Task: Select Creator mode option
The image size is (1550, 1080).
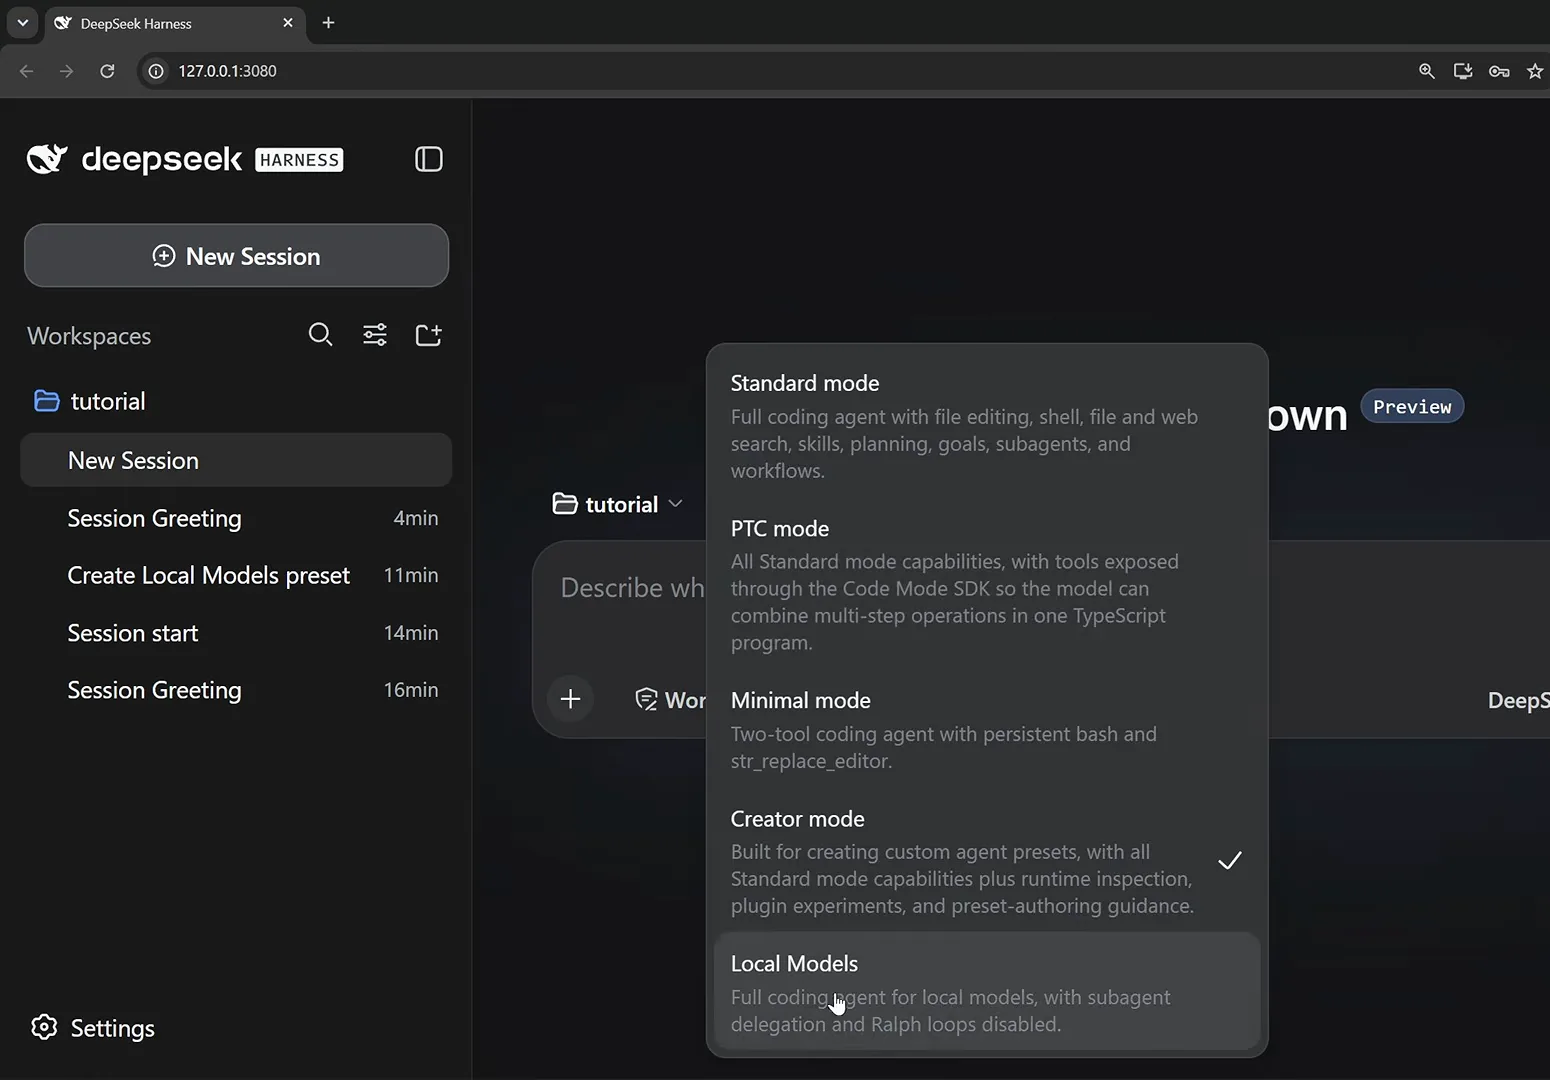Action: pos(987,861)
